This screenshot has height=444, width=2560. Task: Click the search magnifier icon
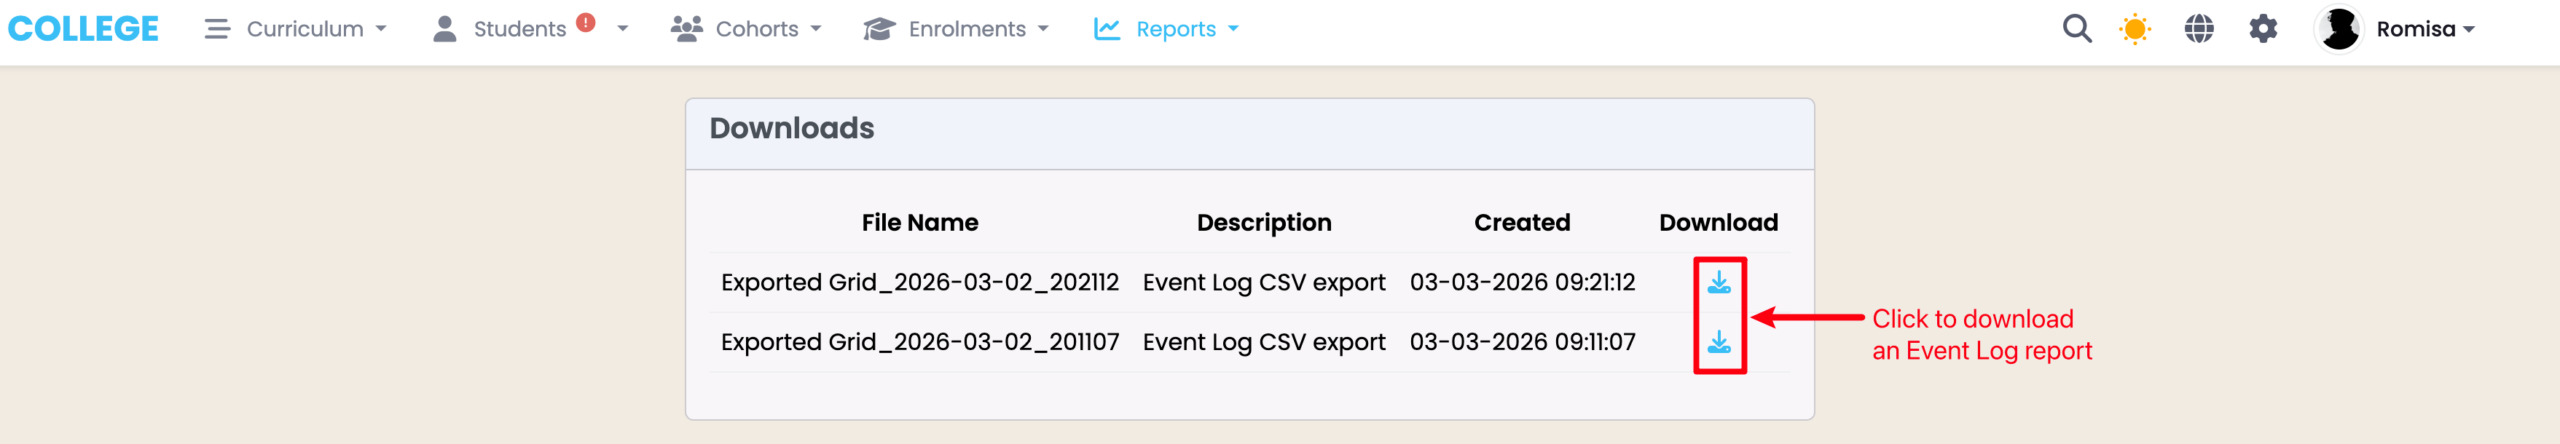click(x=2076, y=29)
